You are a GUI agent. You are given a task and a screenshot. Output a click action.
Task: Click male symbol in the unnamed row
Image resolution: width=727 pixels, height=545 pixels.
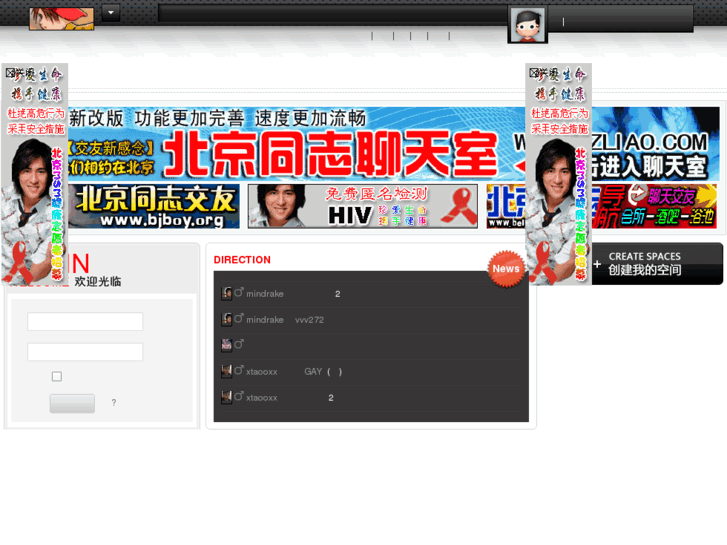239,344
